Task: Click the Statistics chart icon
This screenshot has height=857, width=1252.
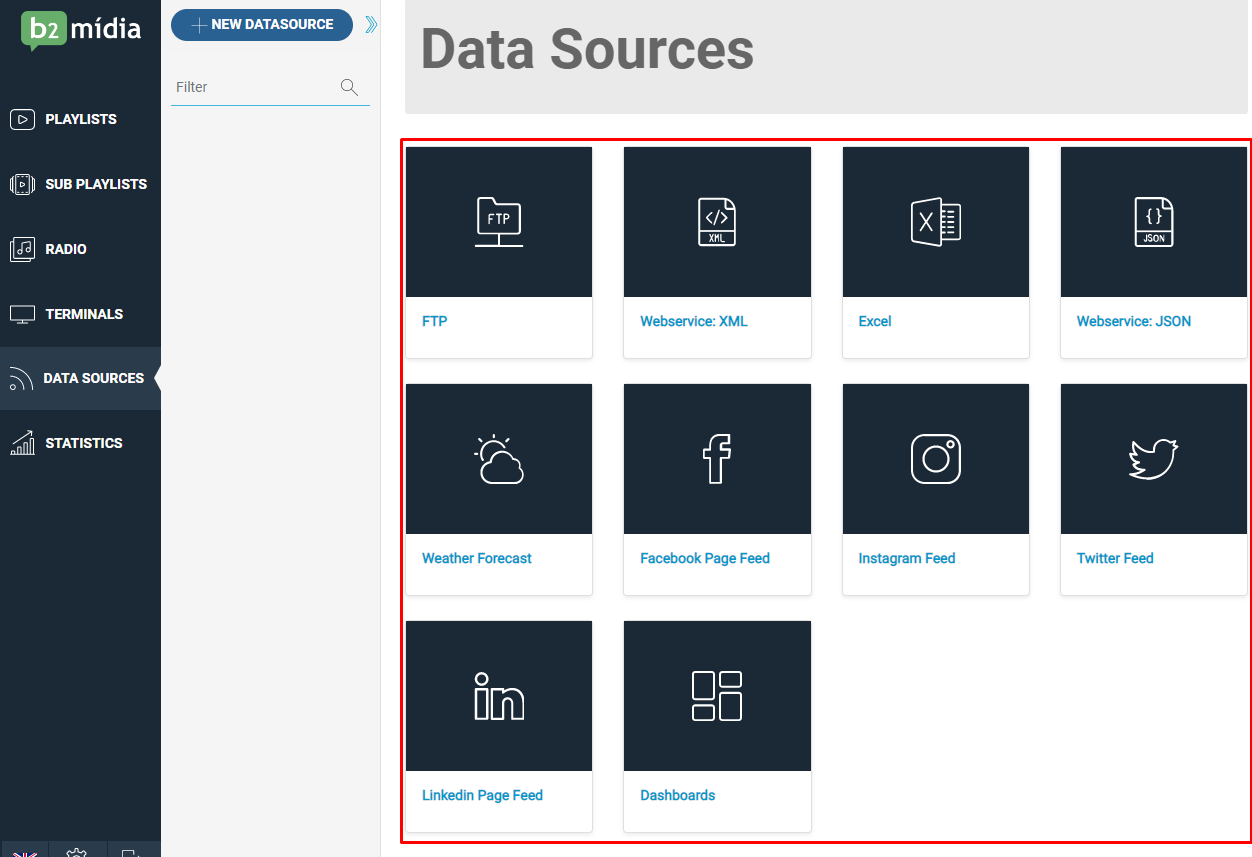Action: coord(22,443)
